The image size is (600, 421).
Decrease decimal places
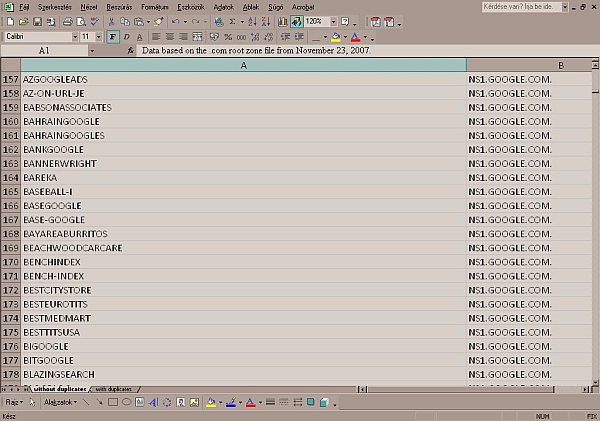pos(269,37)
